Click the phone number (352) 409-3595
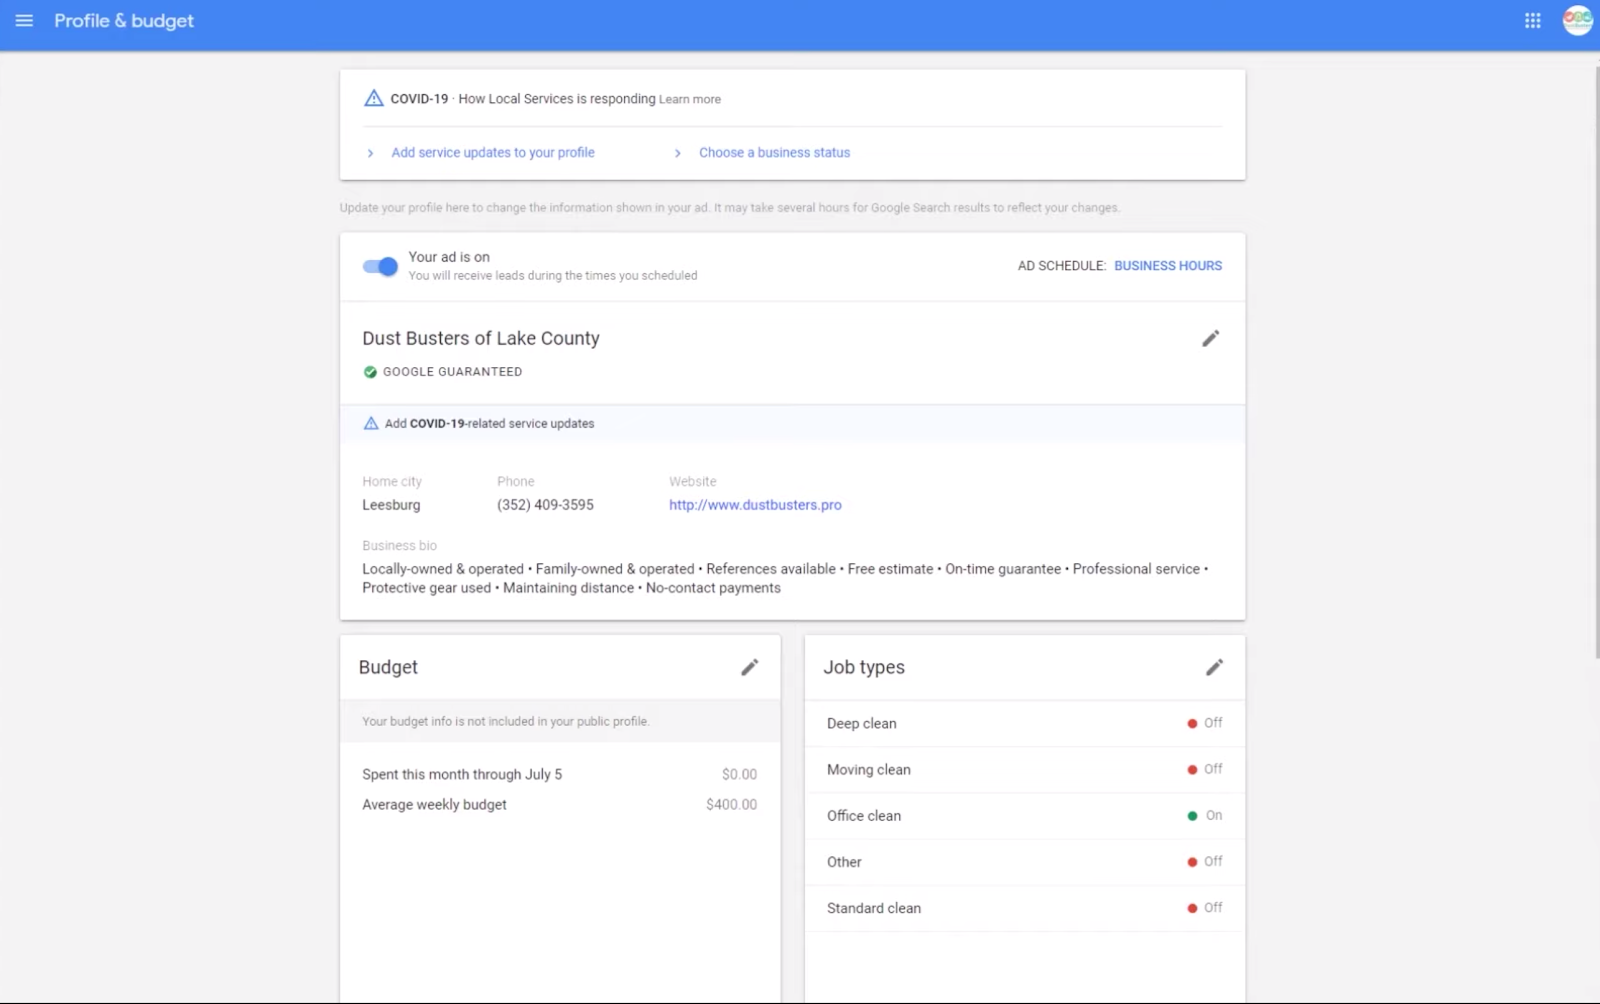The height and width of the screenshot is (1004, 1600). [x=545, y=505]
